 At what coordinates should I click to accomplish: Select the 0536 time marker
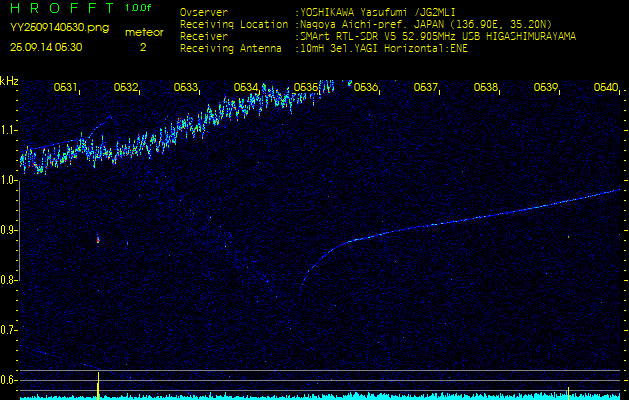point(366,88)
